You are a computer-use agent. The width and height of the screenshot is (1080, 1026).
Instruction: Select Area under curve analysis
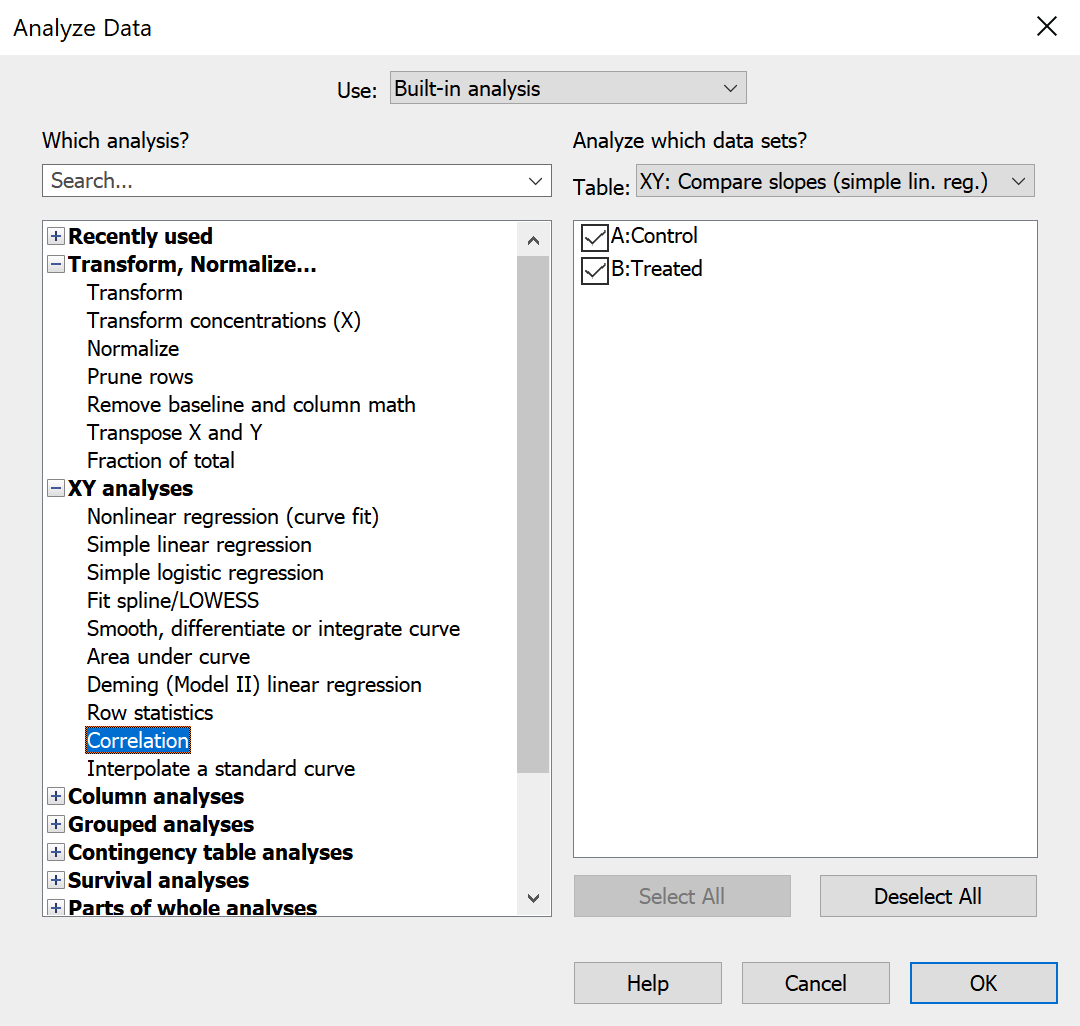[x=168, y=657]
